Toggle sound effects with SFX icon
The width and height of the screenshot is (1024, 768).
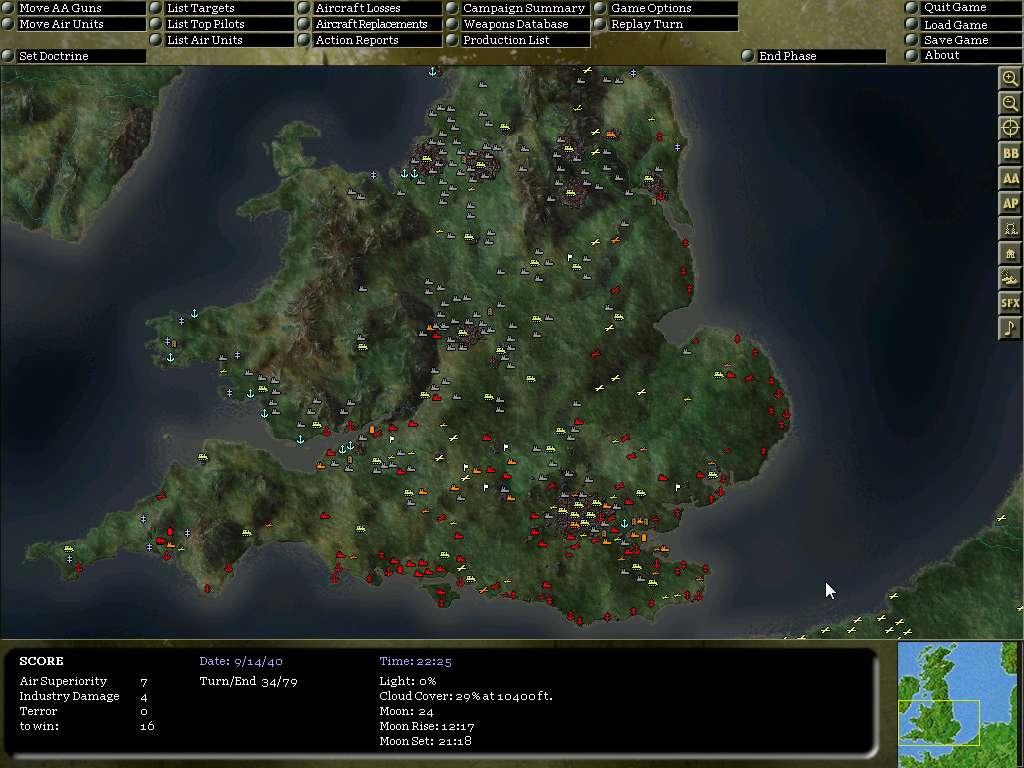(1010, 302)
